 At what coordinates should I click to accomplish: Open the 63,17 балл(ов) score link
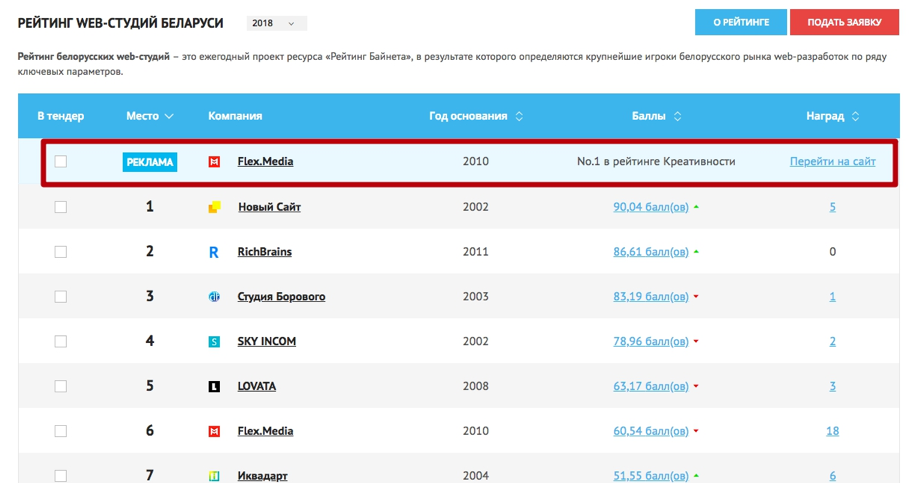tap(651, 386)
